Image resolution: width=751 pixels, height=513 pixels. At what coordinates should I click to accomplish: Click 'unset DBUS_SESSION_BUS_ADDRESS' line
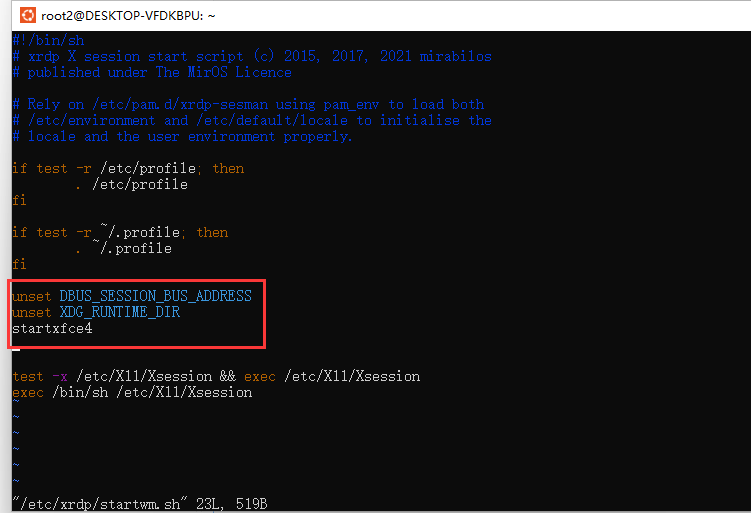pos(132,296)
